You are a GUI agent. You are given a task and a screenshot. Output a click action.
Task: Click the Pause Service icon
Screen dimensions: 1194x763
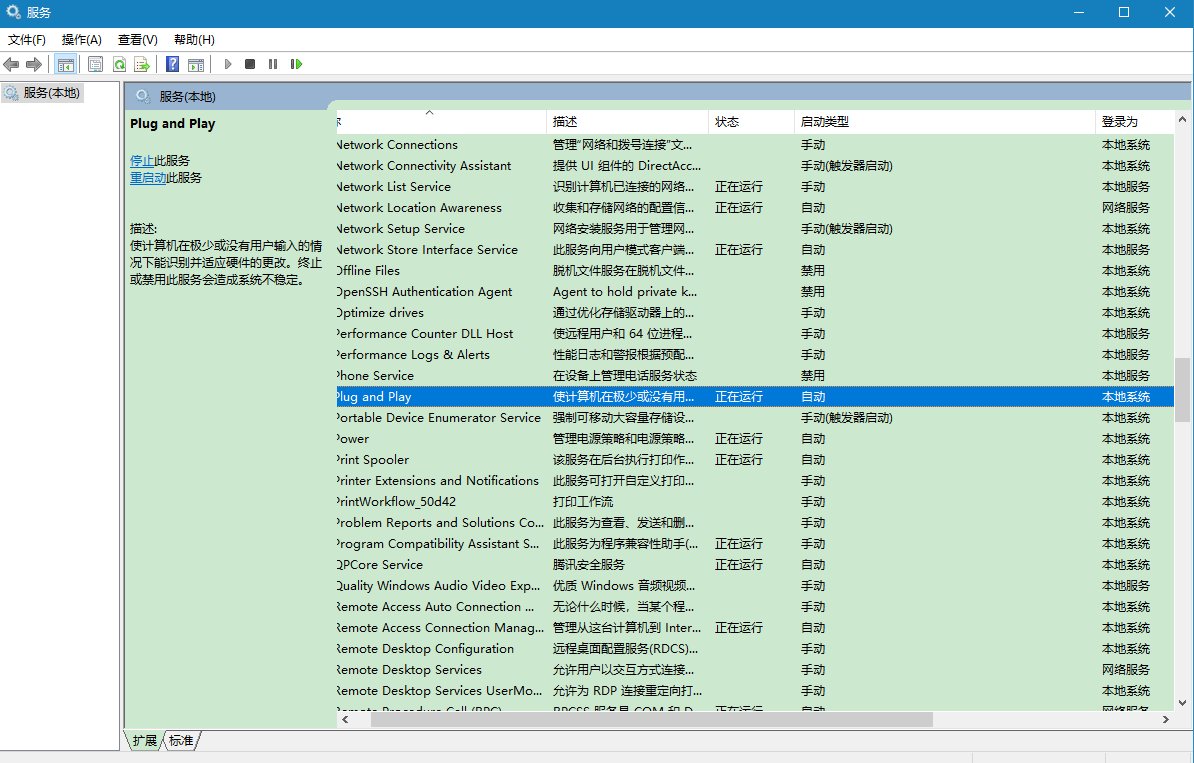[273, 65]
